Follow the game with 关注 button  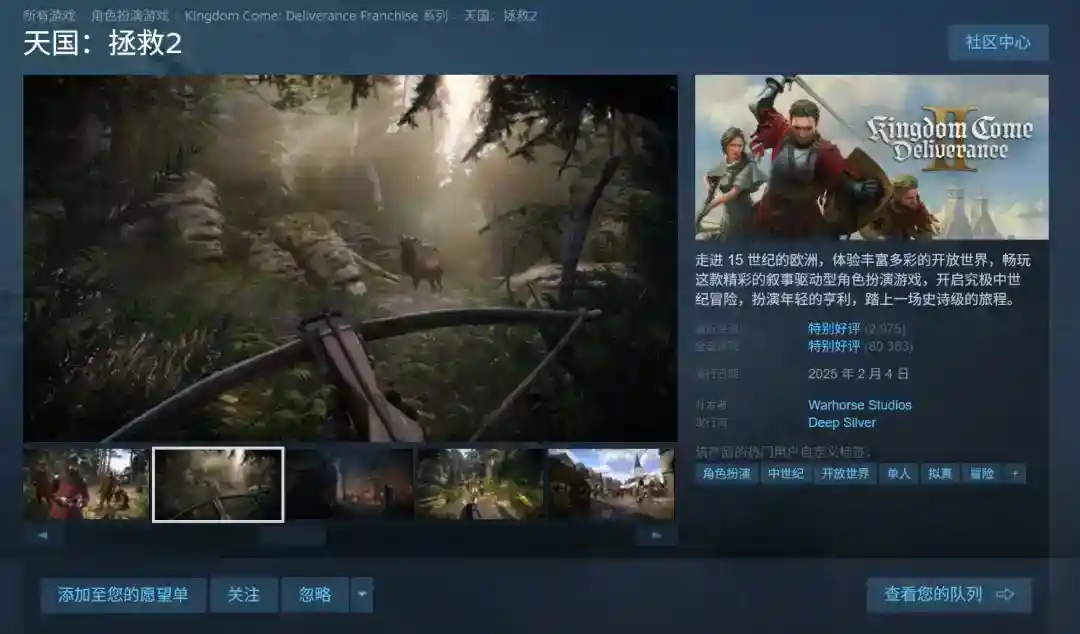[244, 595]
